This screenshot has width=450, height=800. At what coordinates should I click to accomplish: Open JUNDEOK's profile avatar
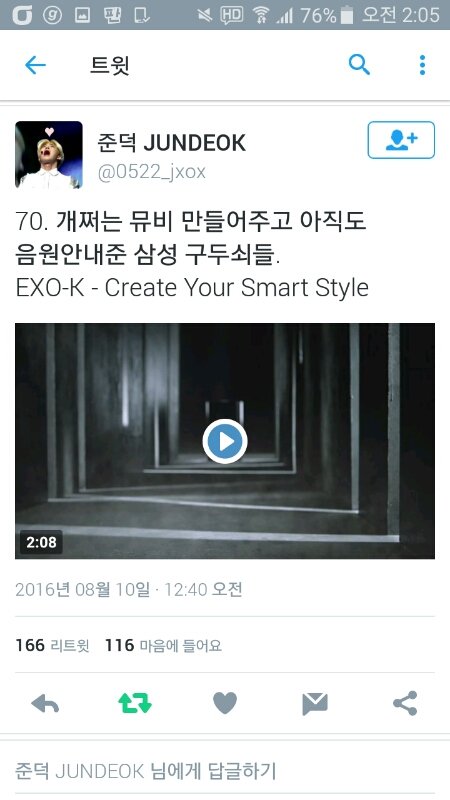pyautogui.click(x=49, y=155)
